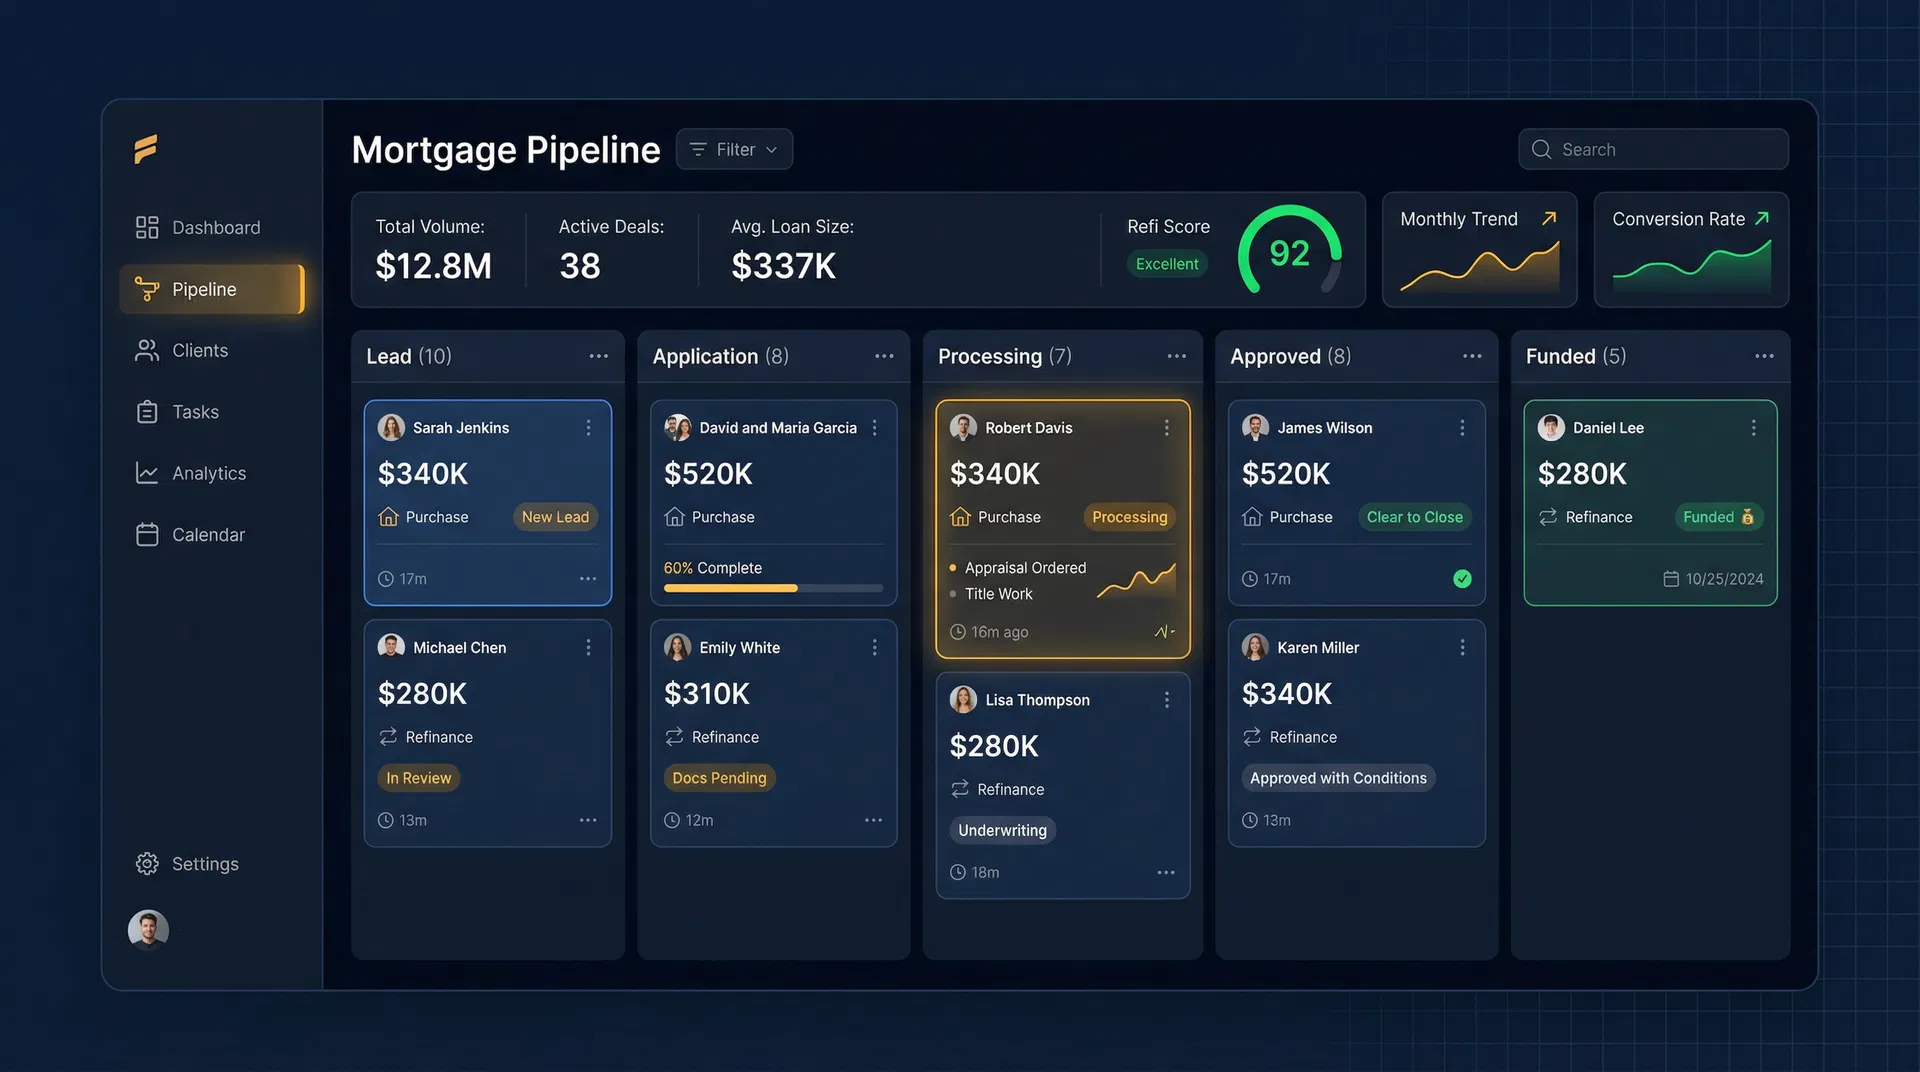Click the green checkmark on James Wilson card

pos(1462,578)
